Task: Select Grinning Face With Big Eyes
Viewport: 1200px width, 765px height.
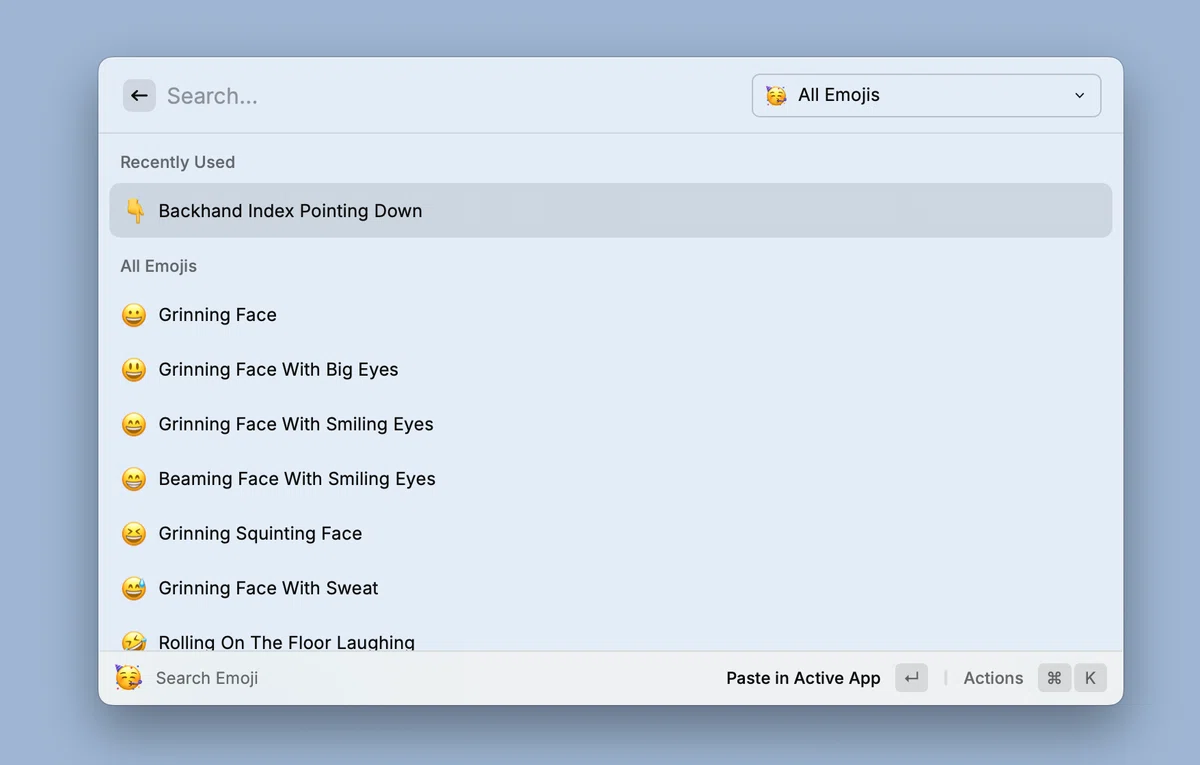Action: [x=610, y=370]
